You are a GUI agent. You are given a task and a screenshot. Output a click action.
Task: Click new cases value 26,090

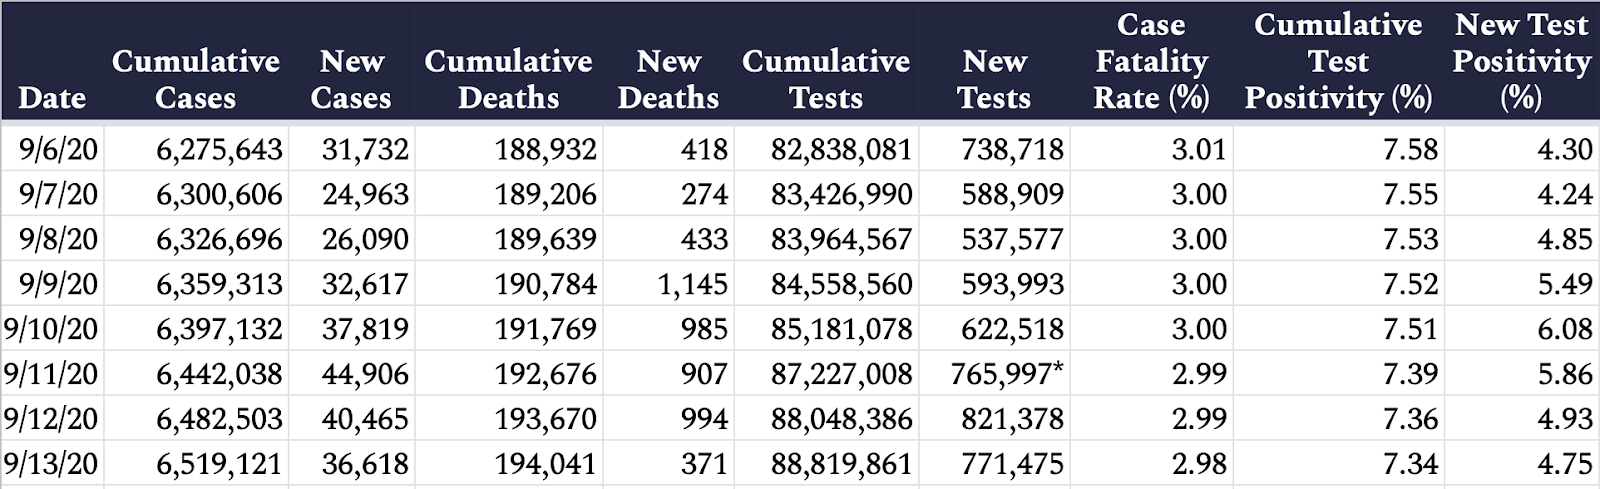[x=365, y=240]
